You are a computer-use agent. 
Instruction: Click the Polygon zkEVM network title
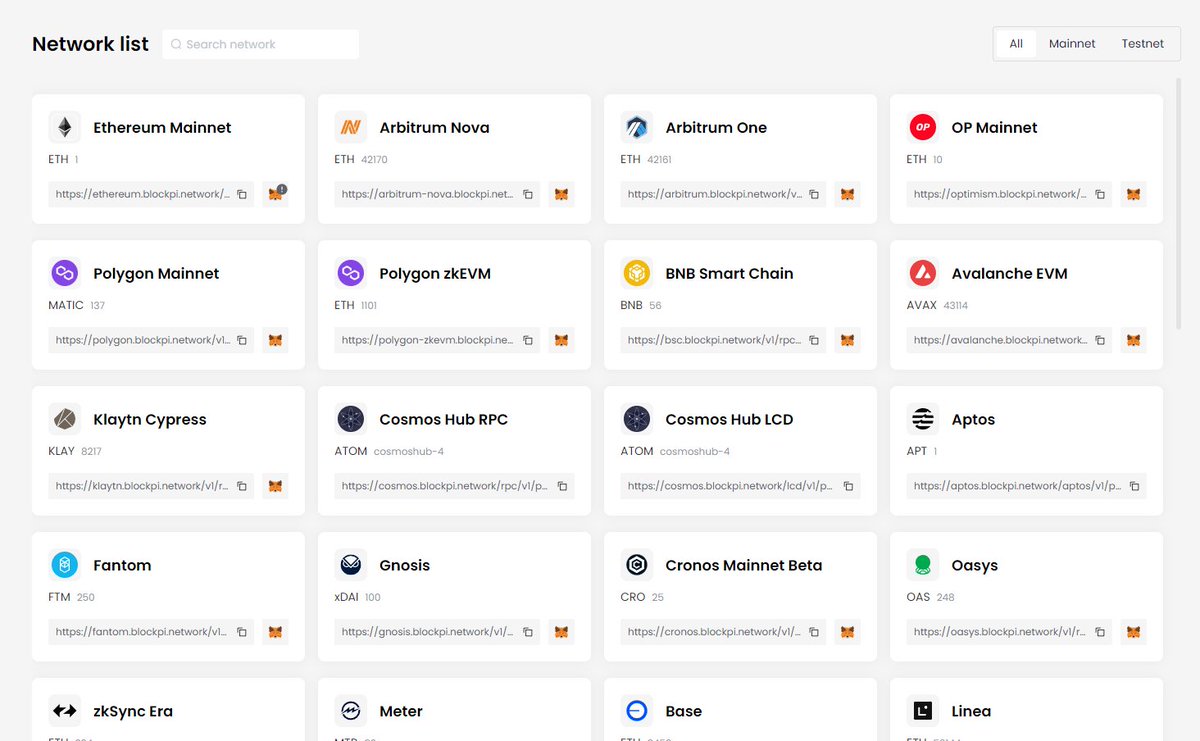(x=435, y=273)
